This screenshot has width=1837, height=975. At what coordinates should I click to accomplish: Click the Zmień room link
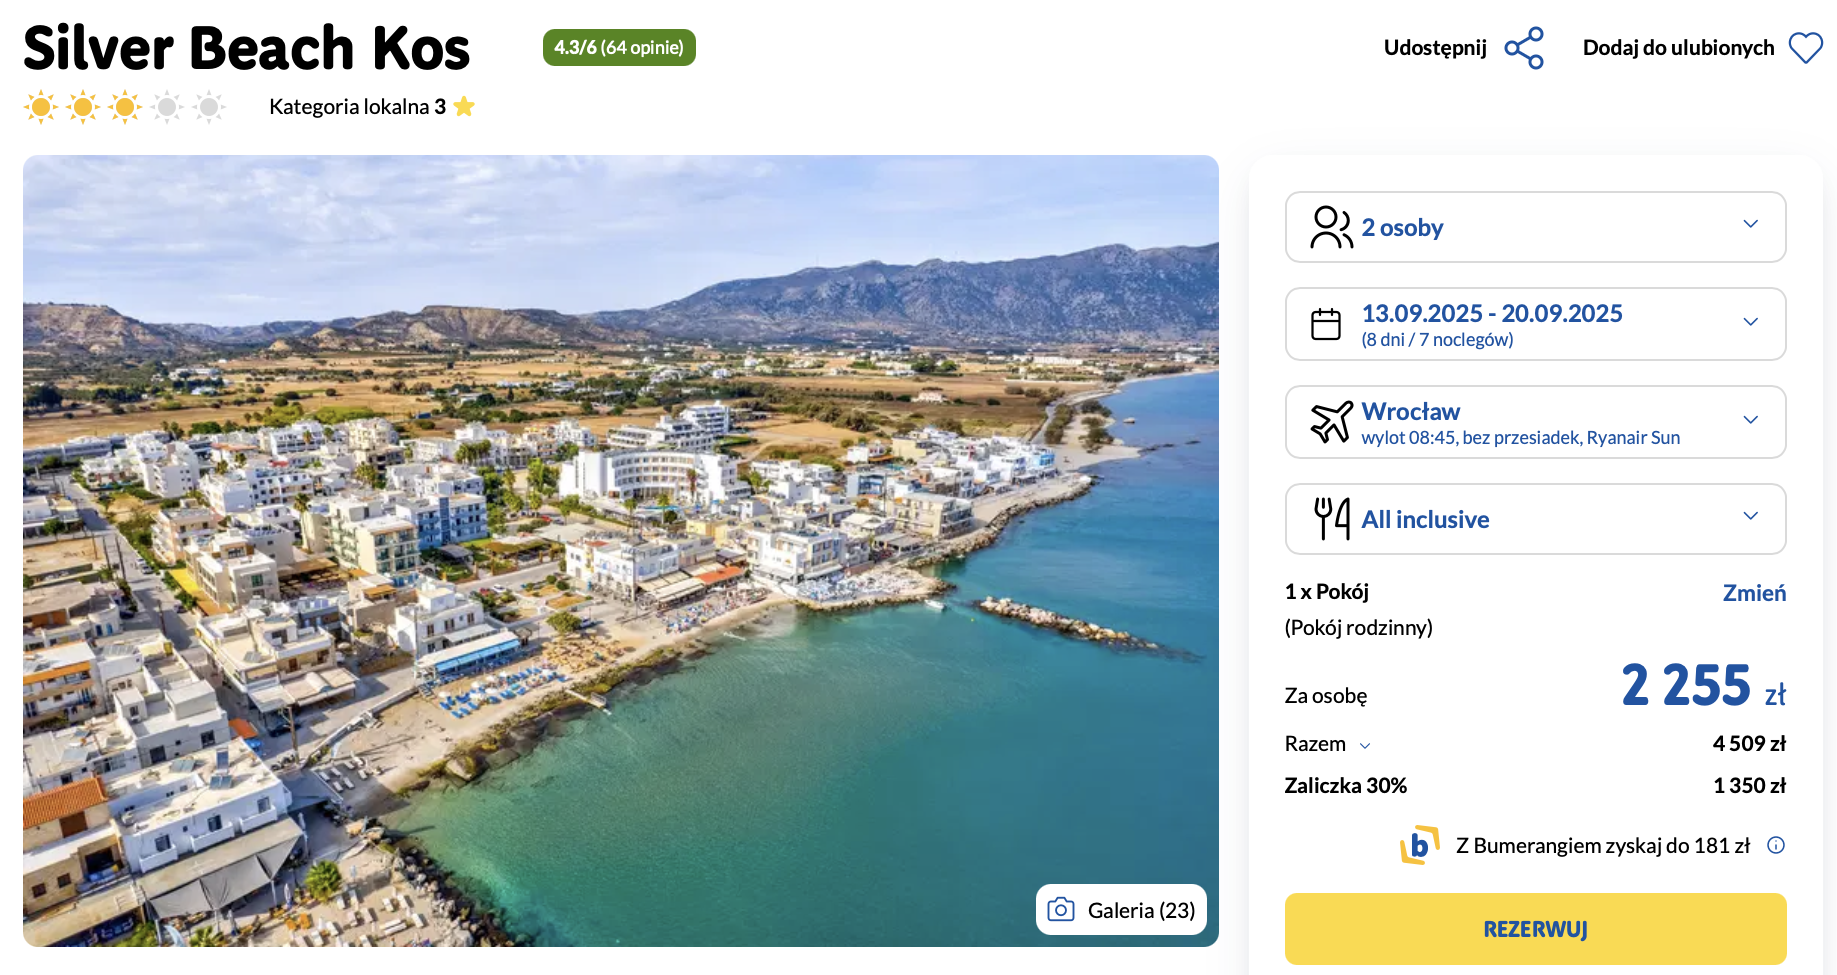[1753, 593]
